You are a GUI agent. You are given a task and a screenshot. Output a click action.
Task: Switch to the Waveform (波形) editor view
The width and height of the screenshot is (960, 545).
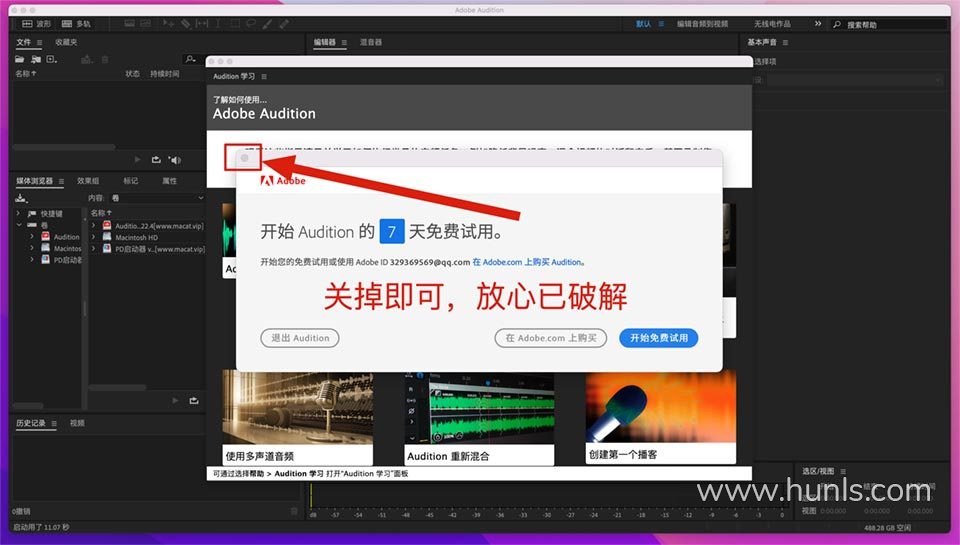[x=36, y=24]
